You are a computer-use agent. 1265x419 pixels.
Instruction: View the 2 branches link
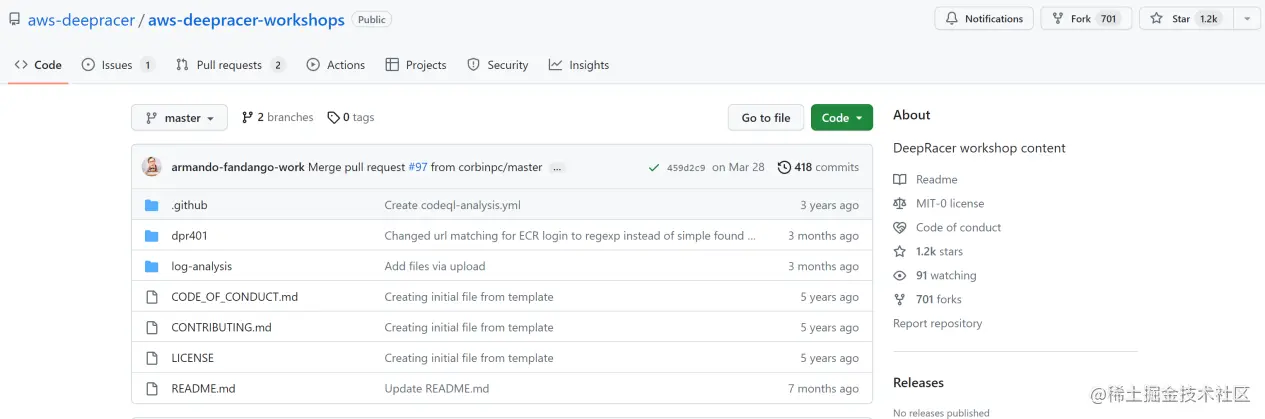tap(278, 117)
